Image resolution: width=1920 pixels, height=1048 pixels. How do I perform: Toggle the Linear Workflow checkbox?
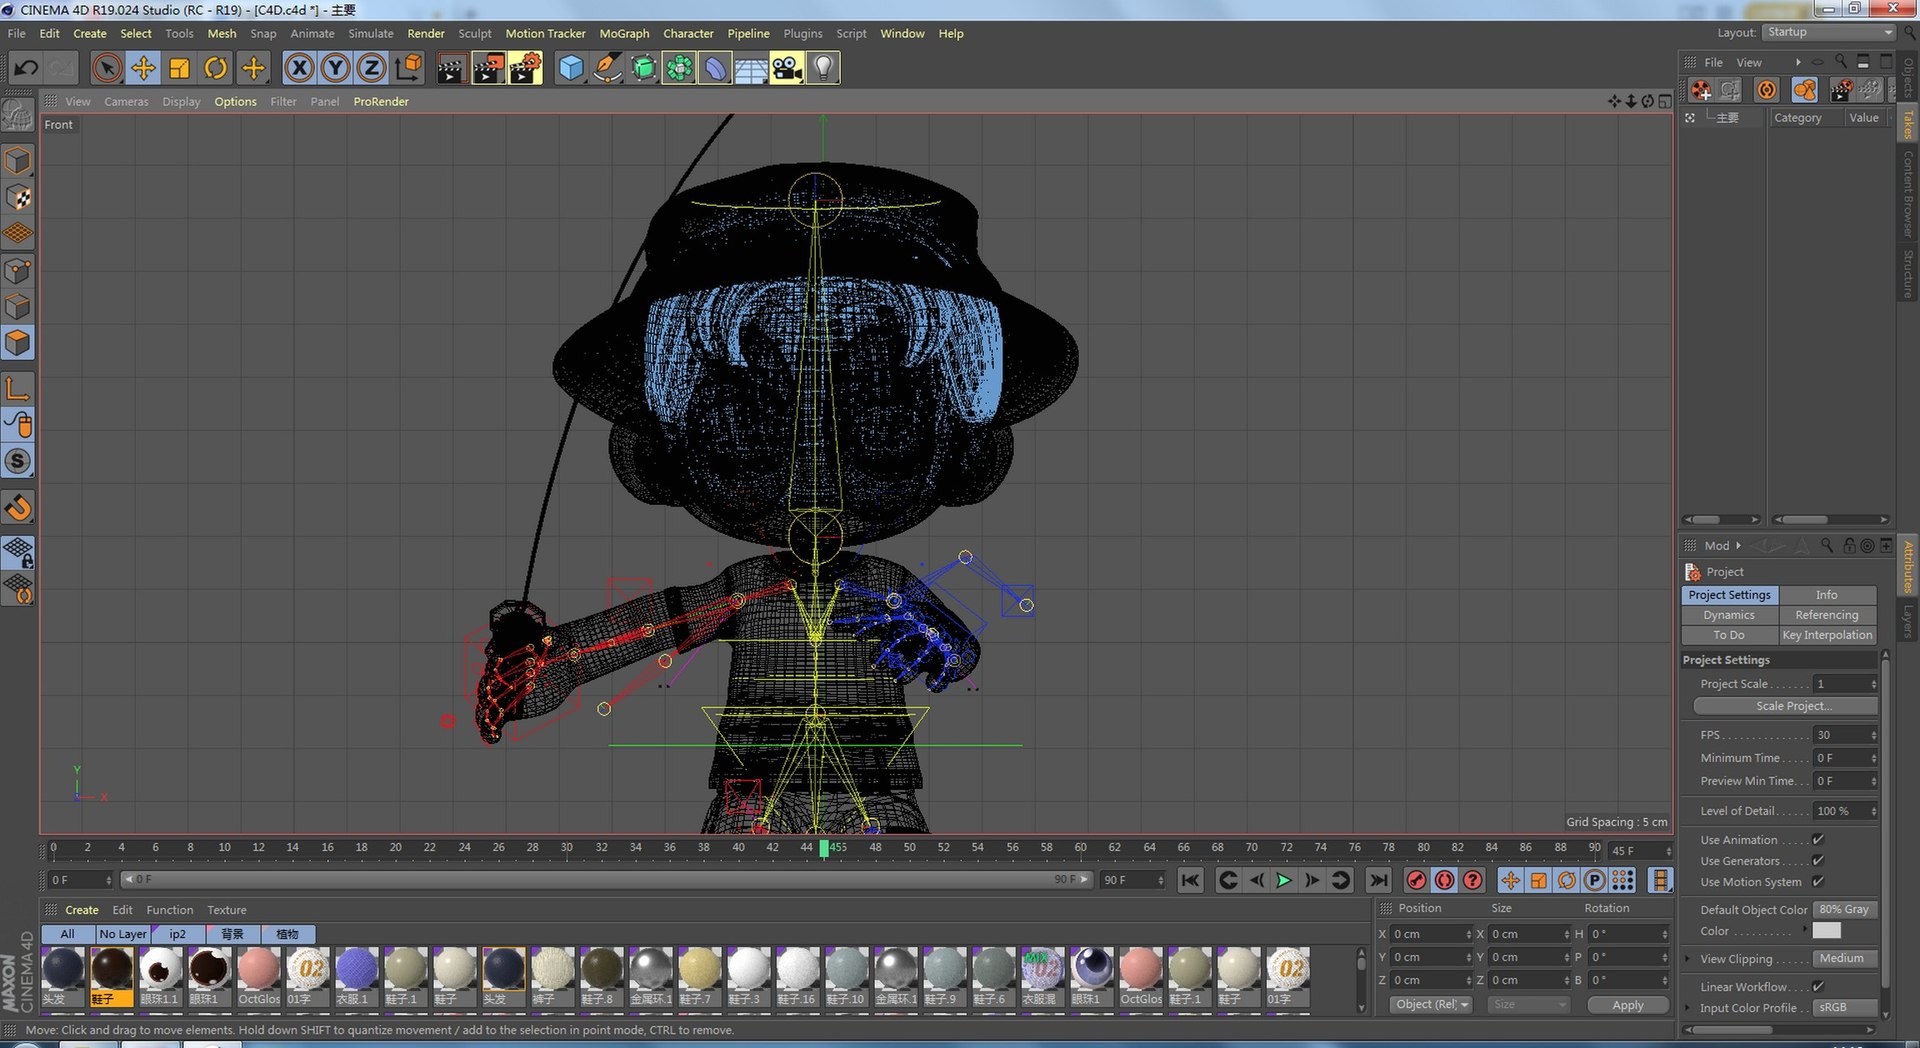[1818, 987]
